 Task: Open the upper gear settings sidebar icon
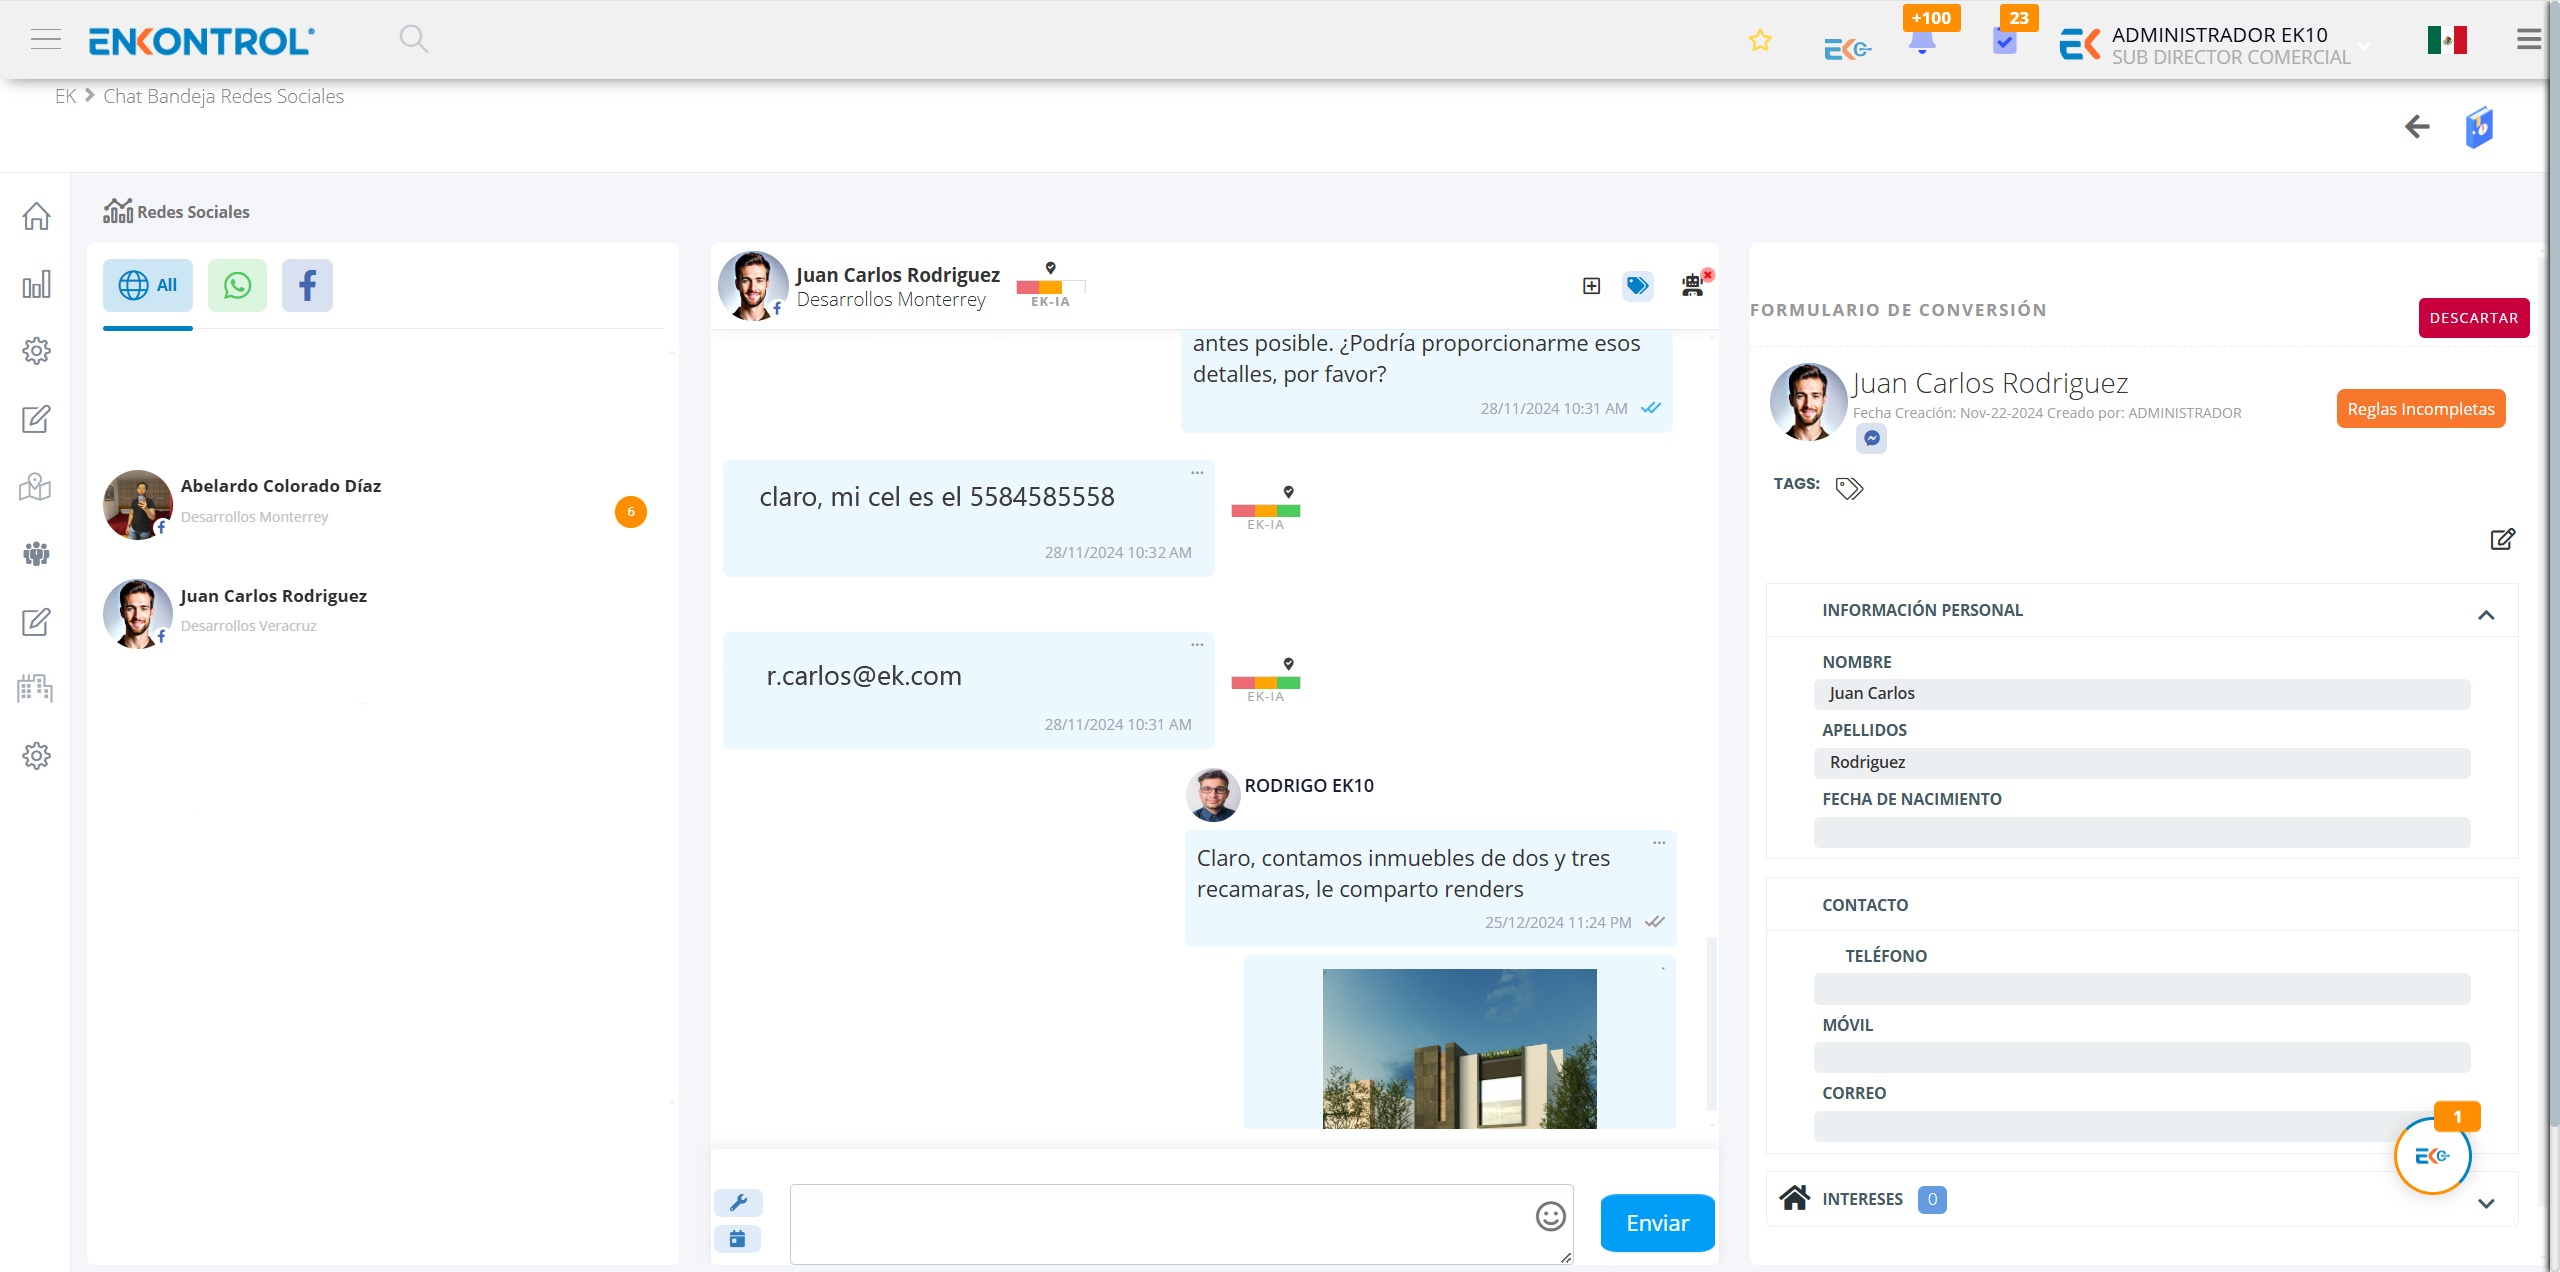coord(36,351)
